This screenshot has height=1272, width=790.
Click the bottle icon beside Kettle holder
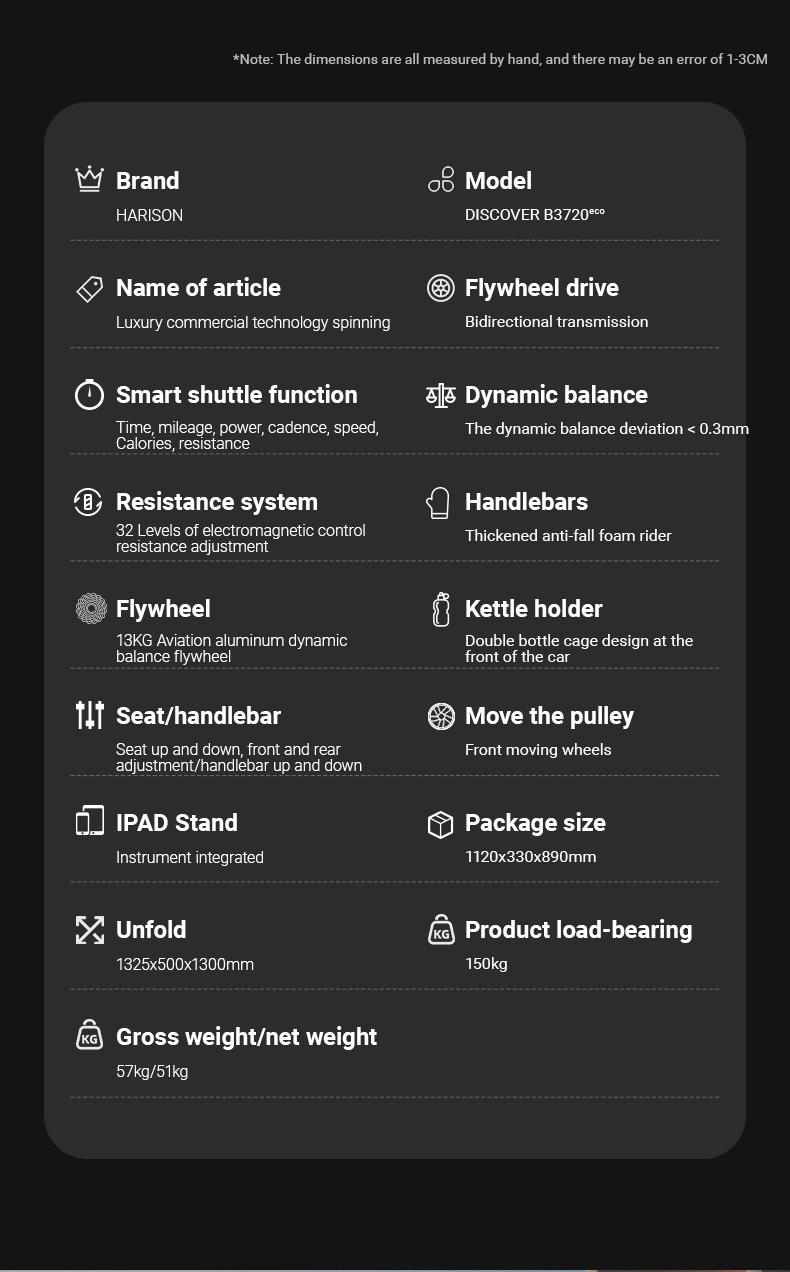(x=441, y=609)
